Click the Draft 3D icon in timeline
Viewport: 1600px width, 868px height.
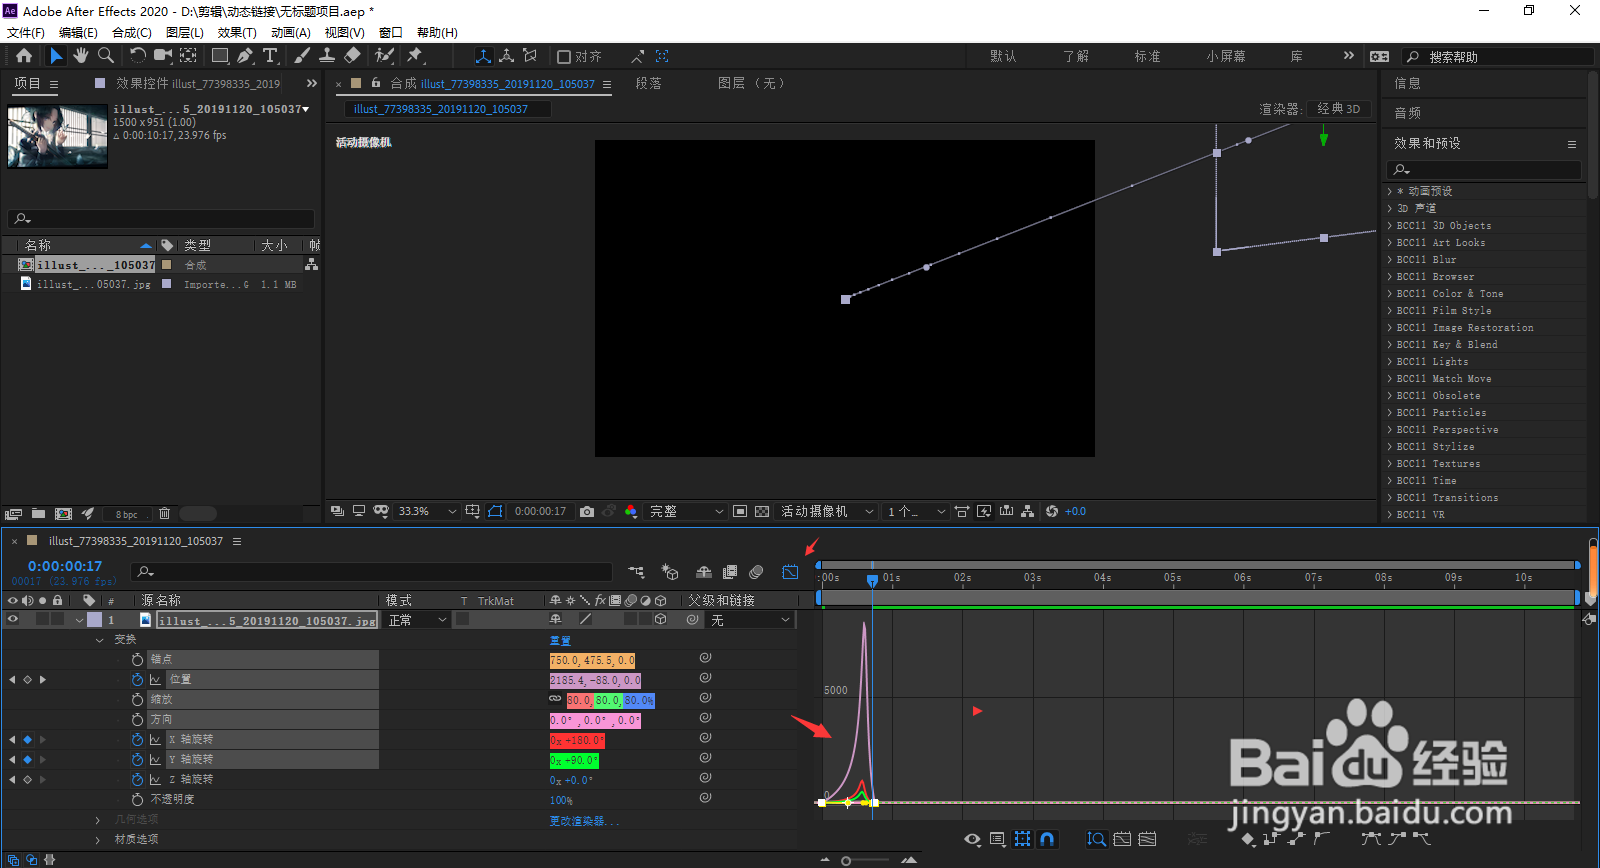click(x=670, y=572)
